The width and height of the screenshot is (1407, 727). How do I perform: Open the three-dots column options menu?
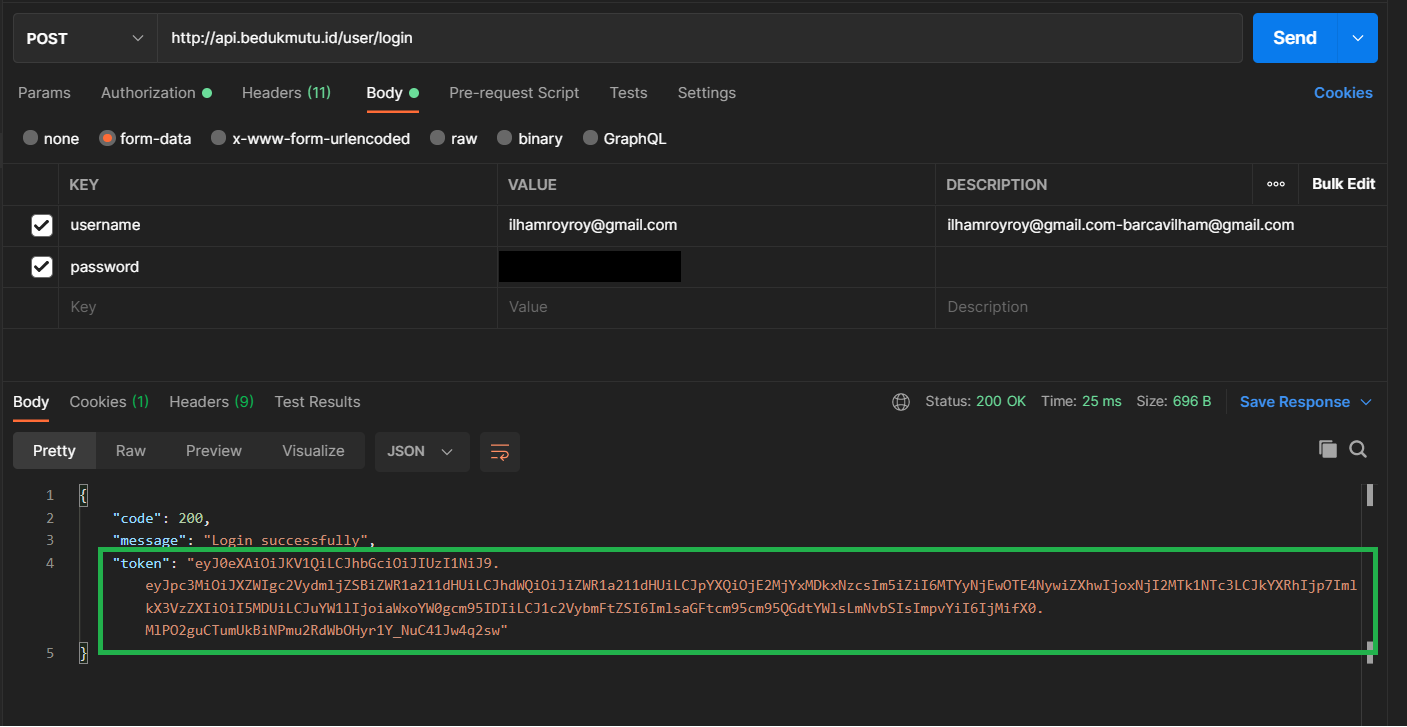coord(1275,184)
